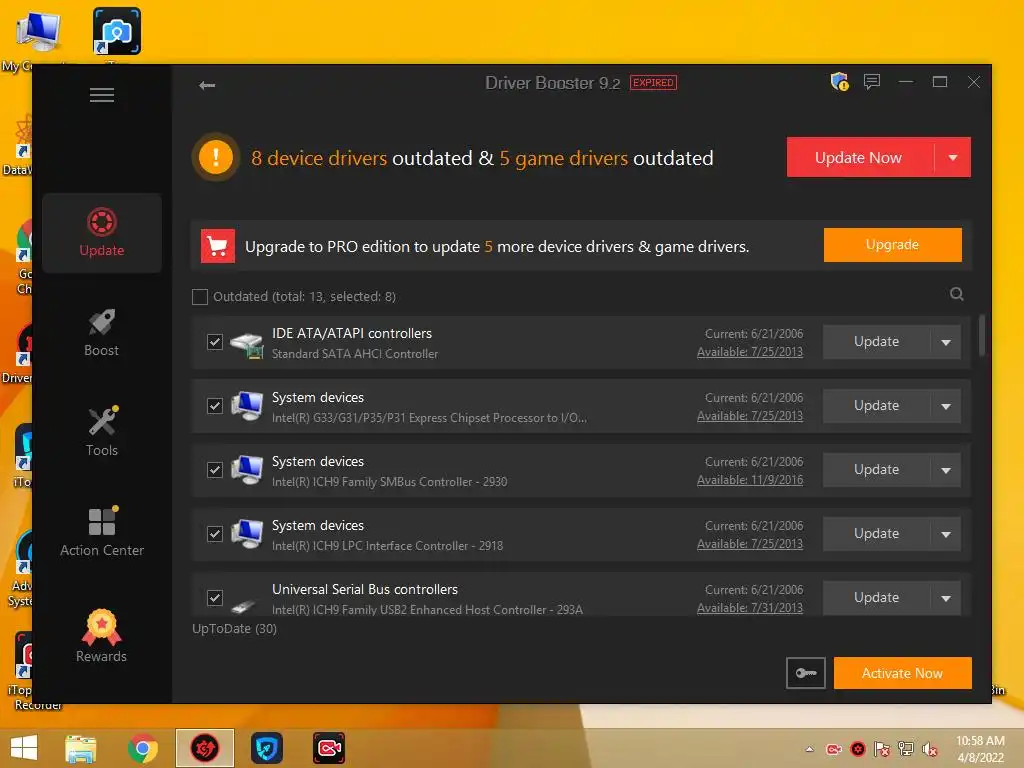This screenshot has height=768, width=1024.
Task: Open File Explorer from taskbar
Action: point(81,748)
